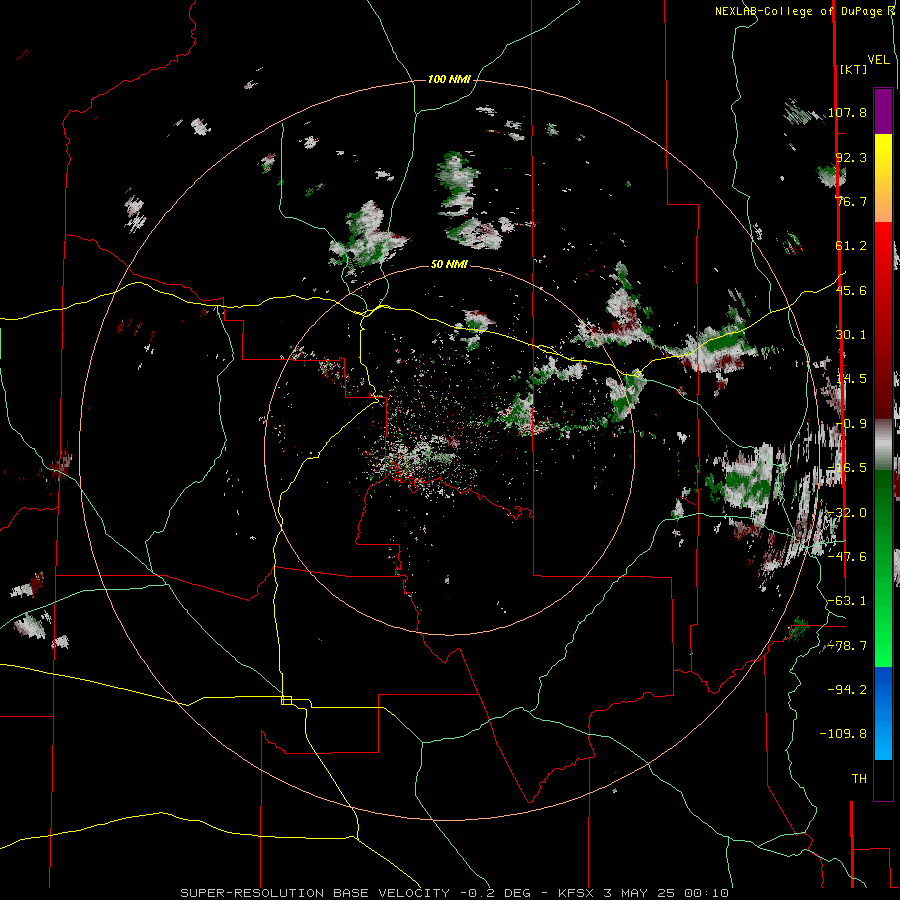Screen dimensions: 900x900
Task: Click the [KT] units label
Action: click(x=854, y=69)
